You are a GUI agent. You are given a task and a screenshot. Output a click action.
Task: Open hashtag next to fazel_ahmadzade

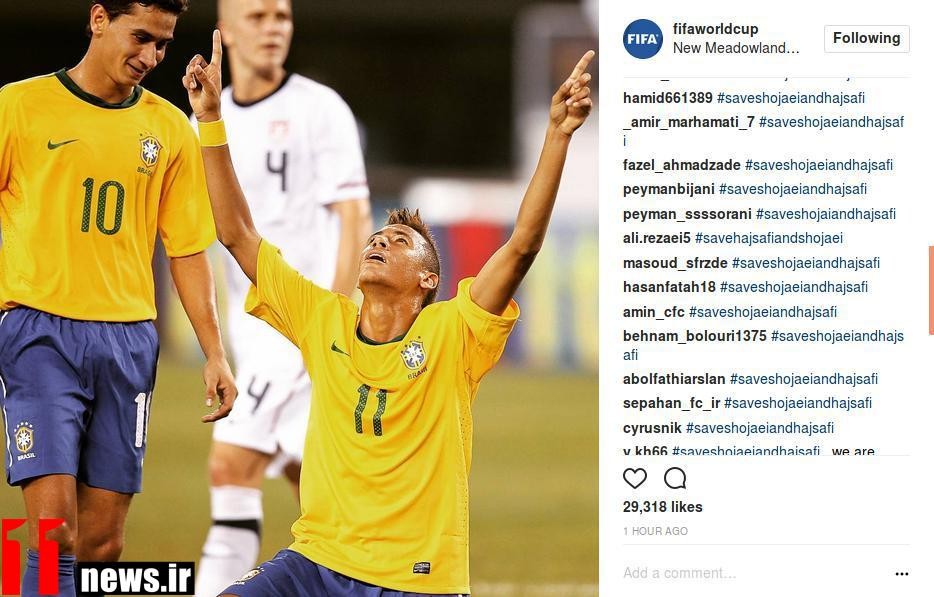coord(819,165)
